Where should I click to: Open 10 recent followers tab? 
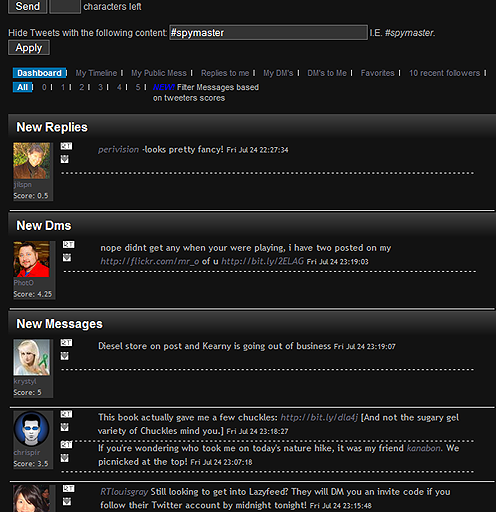(444, 73)
